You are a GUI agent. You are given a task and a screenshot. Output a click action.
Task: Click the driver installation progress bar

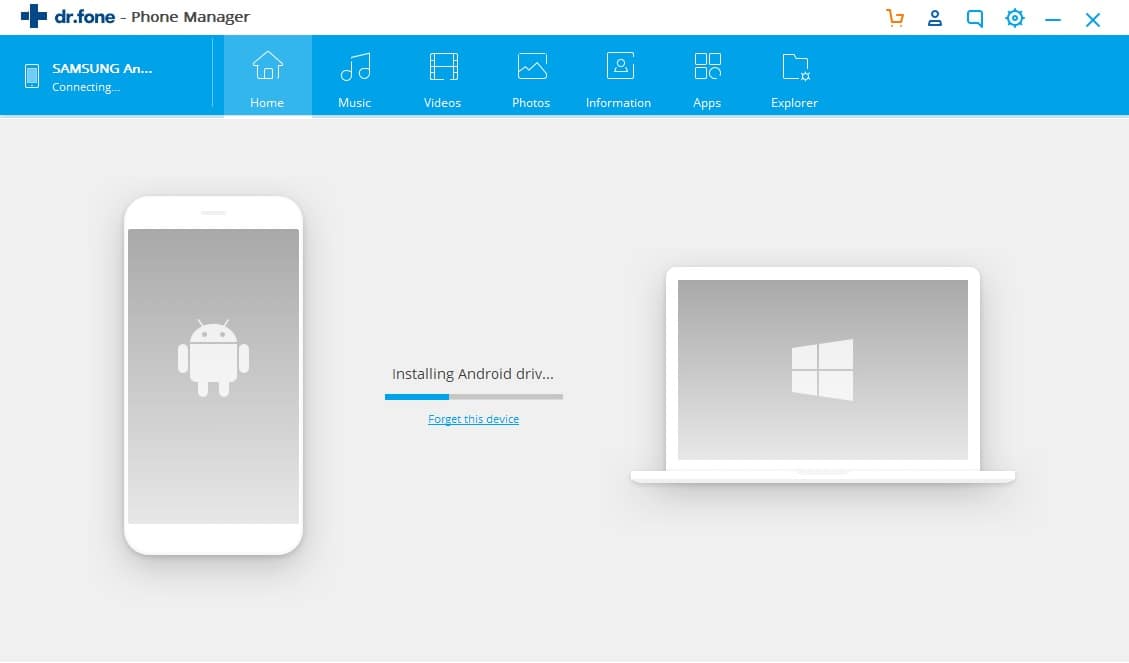click(474, 397)
